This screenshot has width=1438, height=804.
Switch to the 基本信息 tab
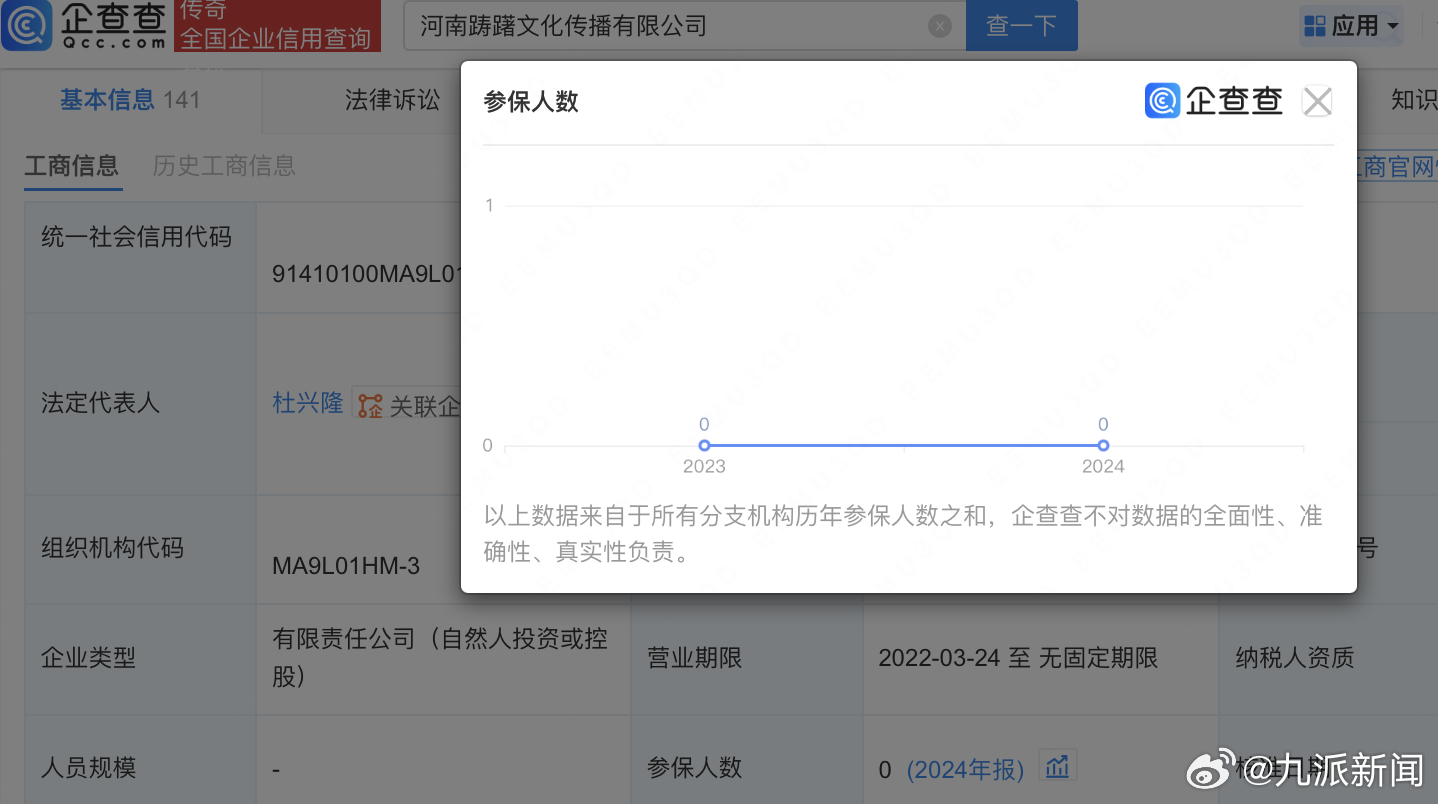[x=130, y=100]
